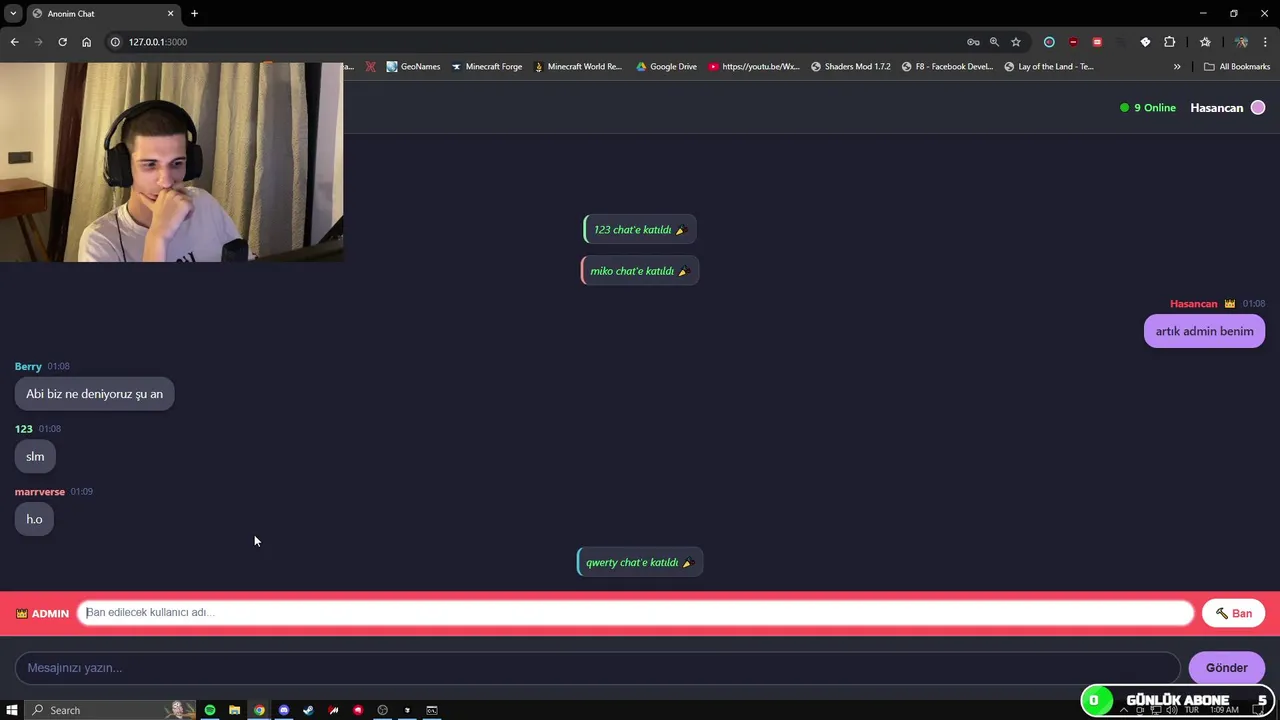Click the teal circle extension icon

point(1049,42)
